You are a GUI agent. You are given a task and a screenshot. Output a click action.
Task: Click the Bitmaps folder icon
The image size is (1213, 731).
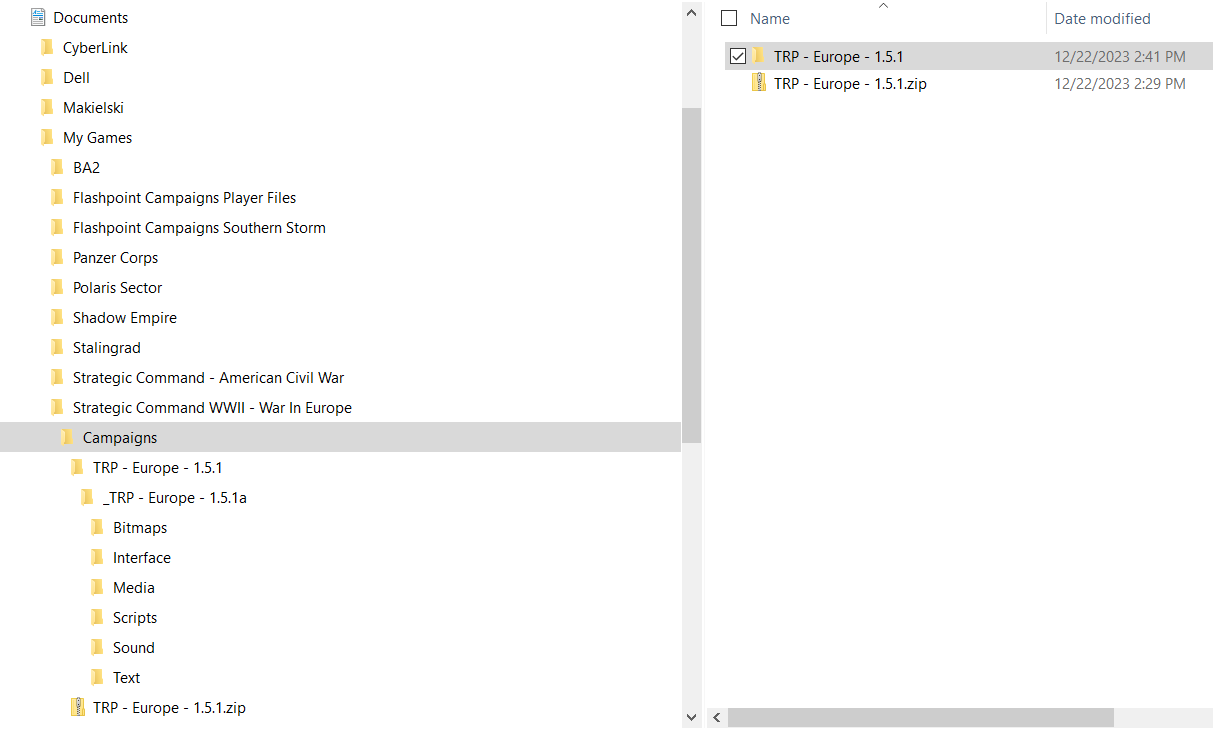[97, 527]
